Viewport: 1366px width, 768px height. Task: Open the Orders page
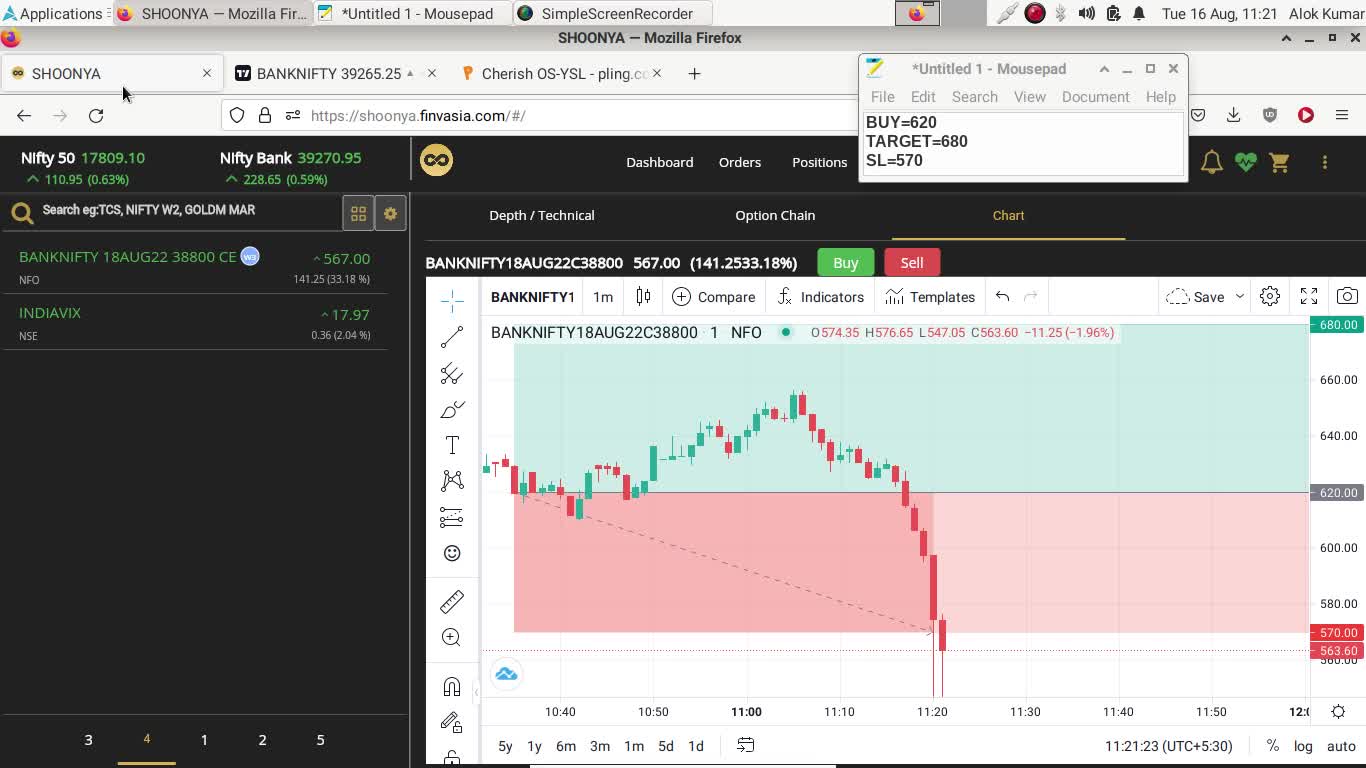pyautogui.click(x=740, y=162)
